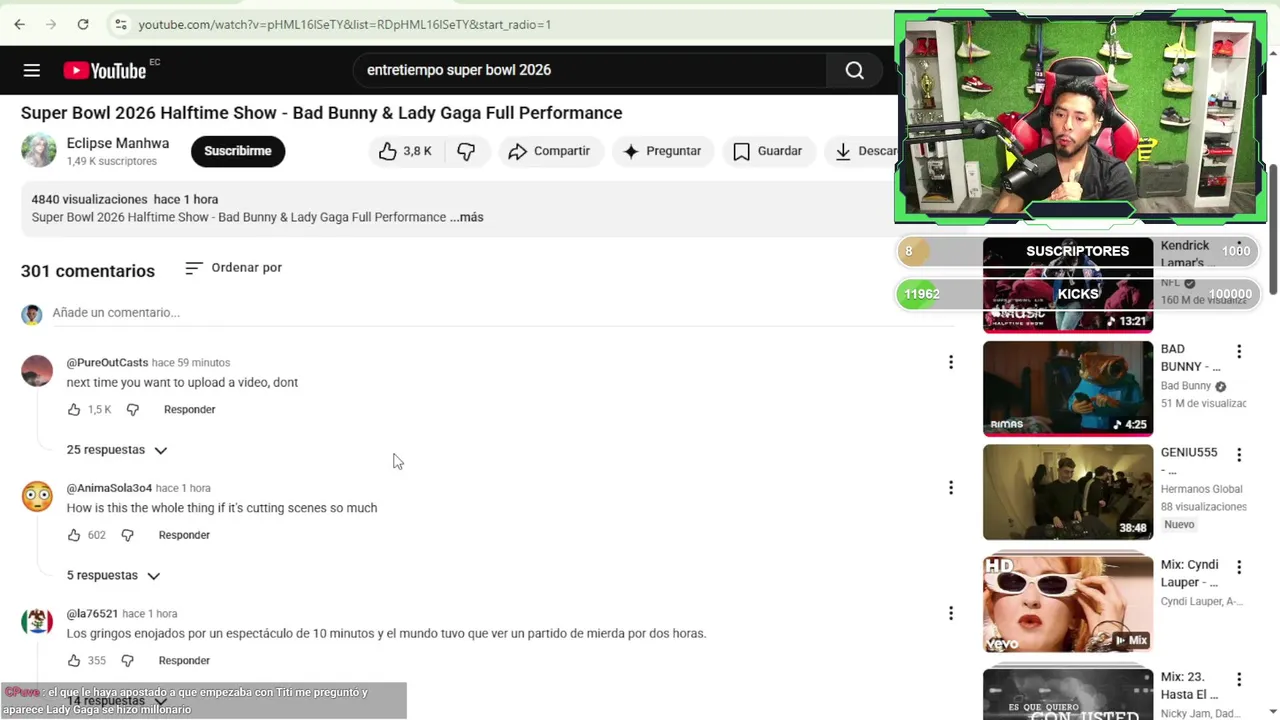Open the Mix: Cyndi Lauper thumbnail

point(1068,604)
